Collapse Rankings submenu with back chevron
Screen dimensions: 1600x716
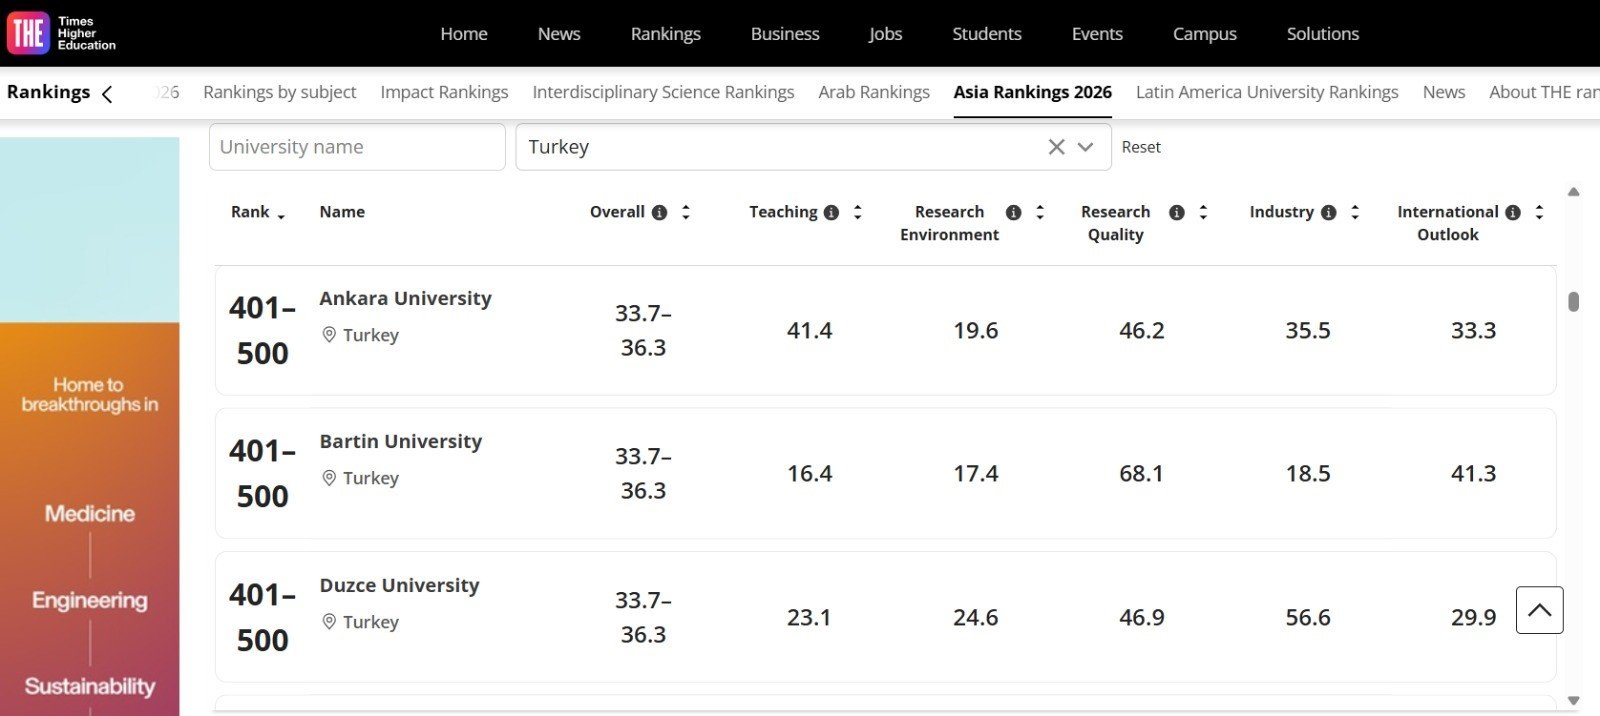107,94
